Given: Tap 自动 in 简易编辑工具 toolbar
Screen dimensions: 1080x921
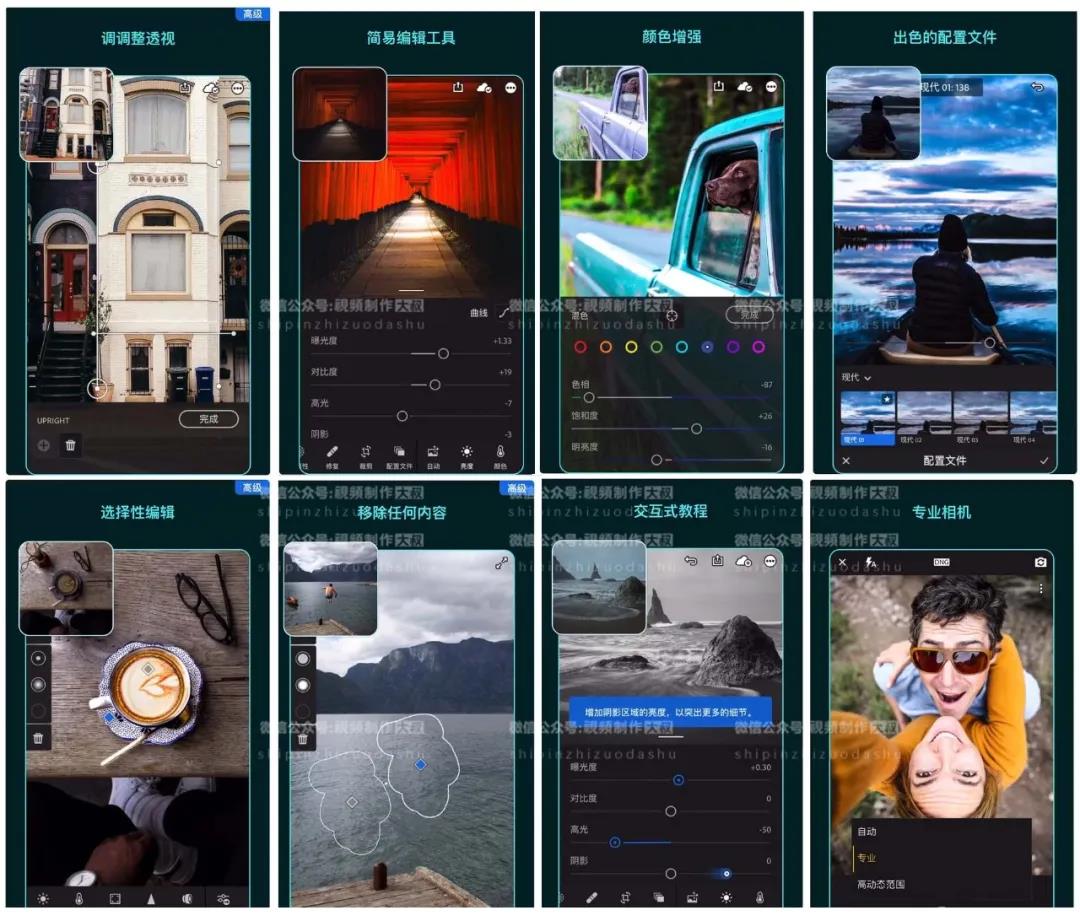Looking at the screenshot, I should (433, 457).
